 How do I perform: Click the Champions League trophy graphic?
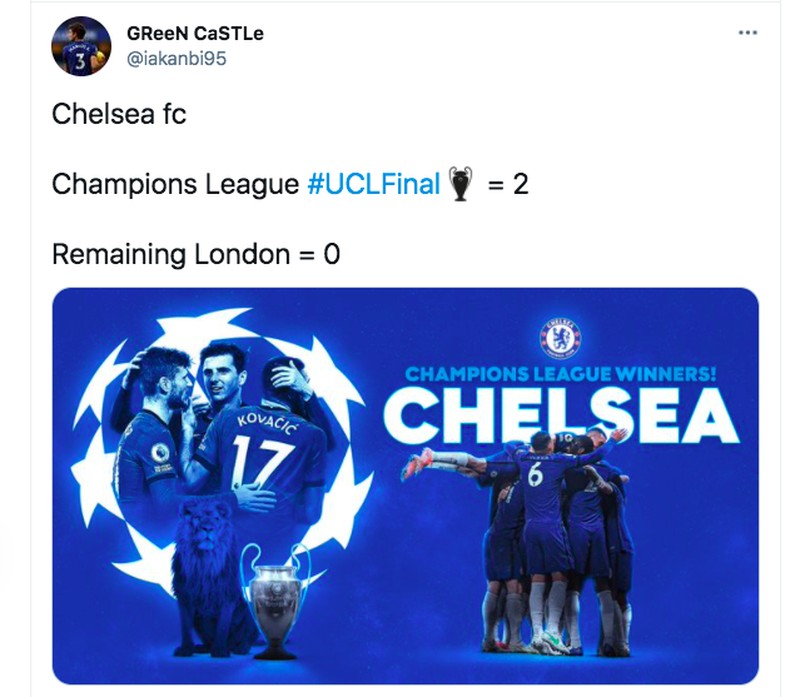277,589
